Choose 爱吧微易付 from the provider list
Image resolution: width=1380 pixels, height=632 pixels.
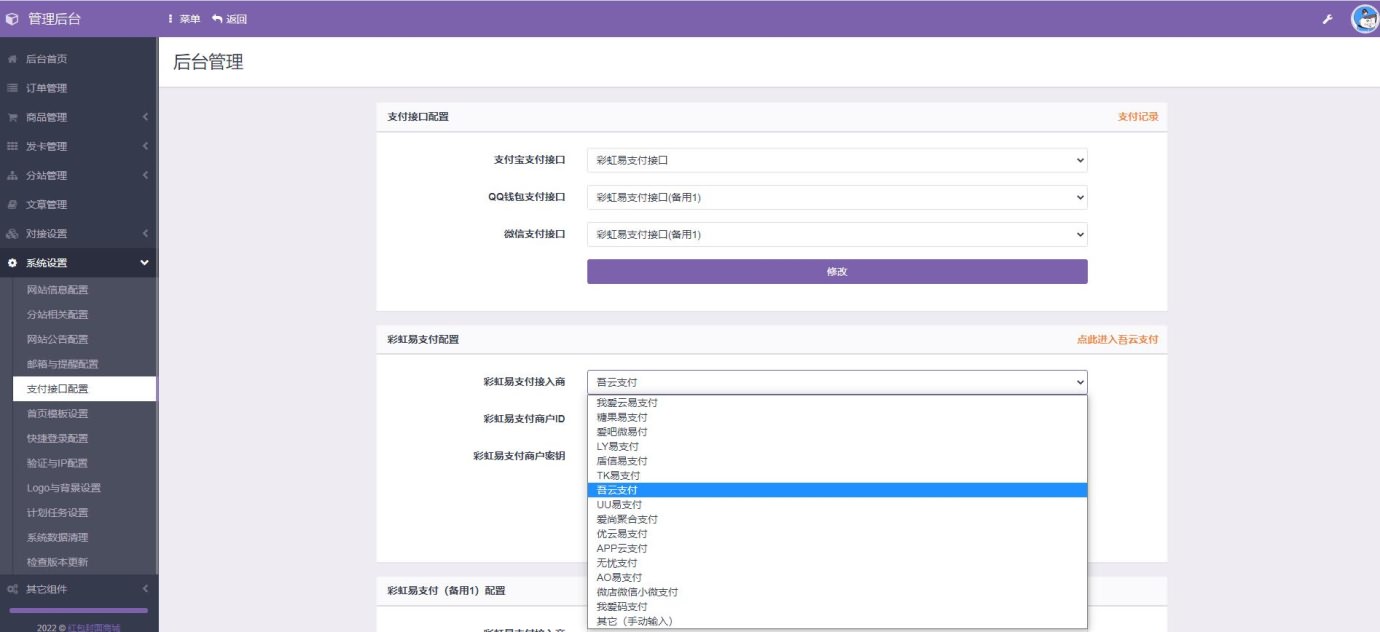coord(837,432)
